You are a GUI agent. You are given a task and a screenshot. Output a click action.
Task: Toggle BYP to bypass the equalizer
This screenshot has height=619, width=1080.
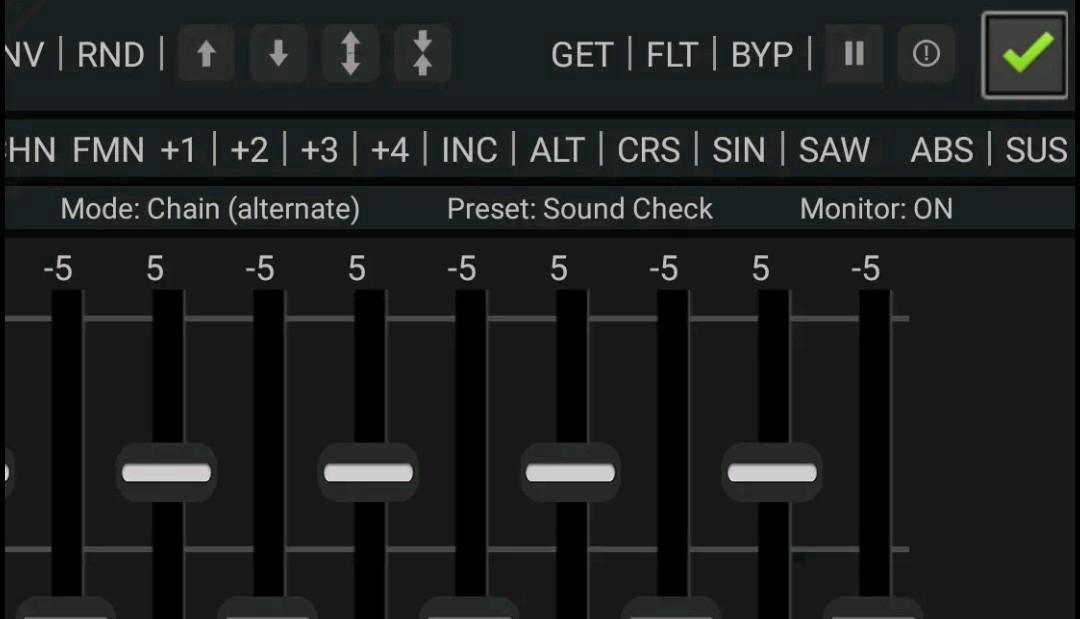pyautogui.click(x=762, y=55)
